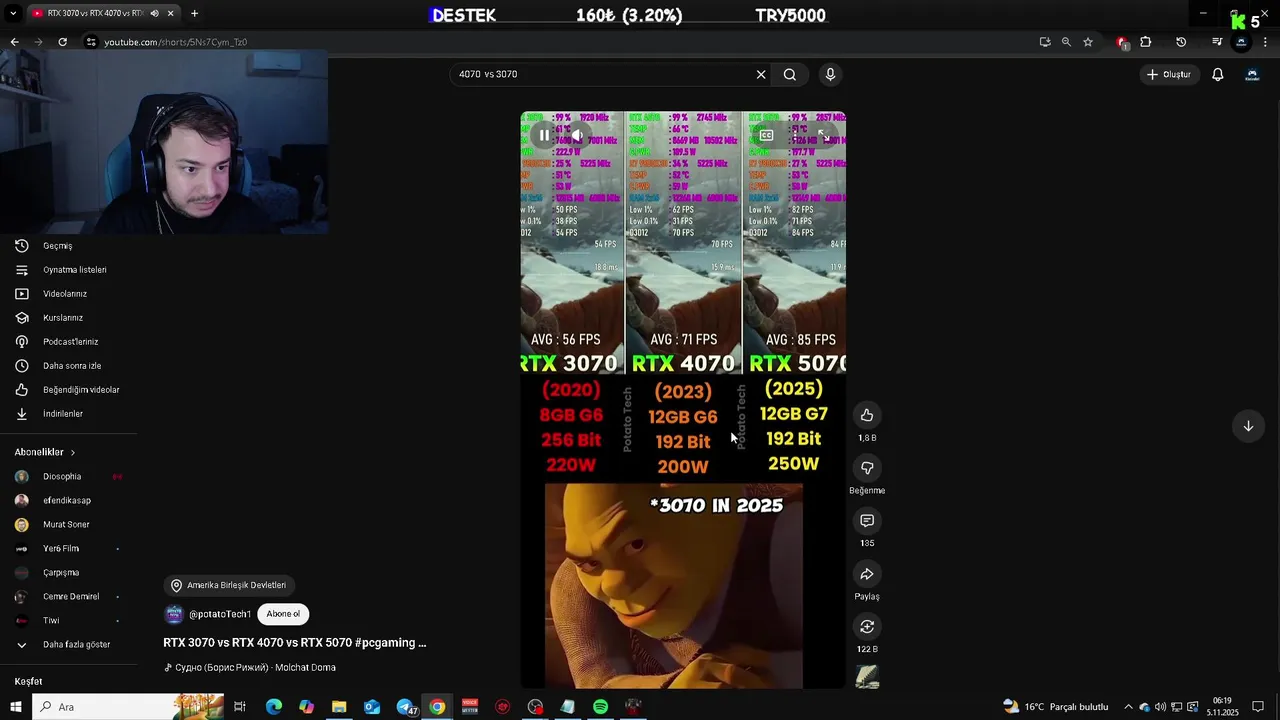The height and width of the screenshot is (720, 1280).
Task: Toggle captions on the Shorts player
Action: (766, 135)
